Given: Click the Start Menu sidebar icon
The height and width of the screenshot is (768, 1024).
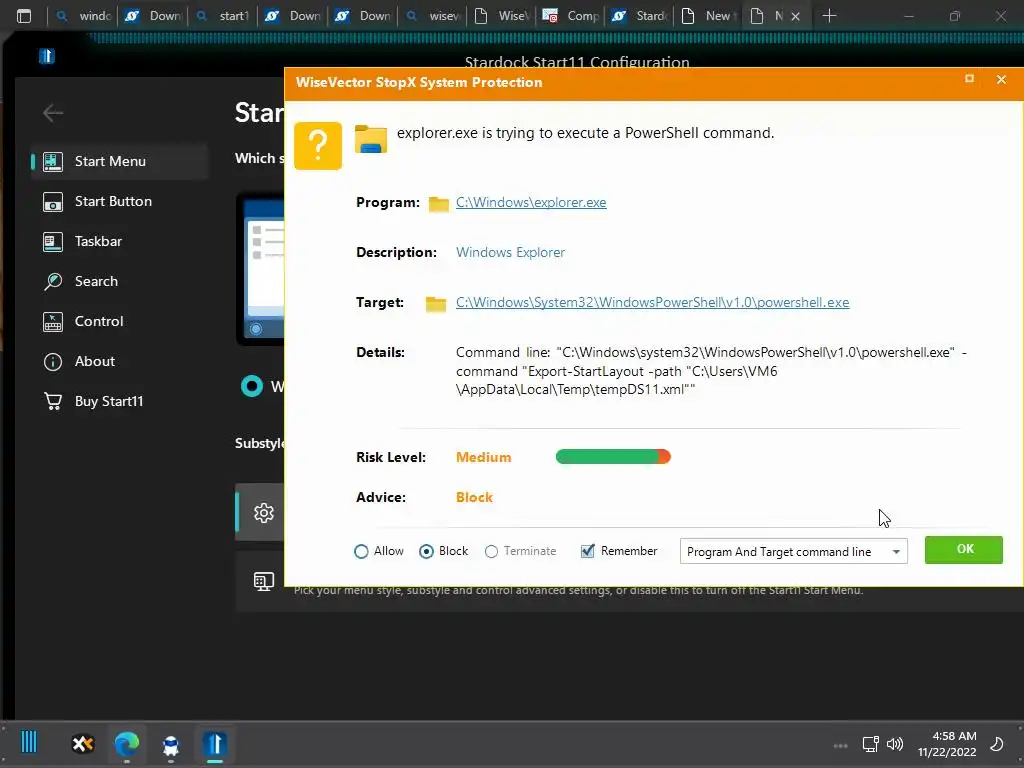Looking at the screenshot, I should [x=53, y=161].
